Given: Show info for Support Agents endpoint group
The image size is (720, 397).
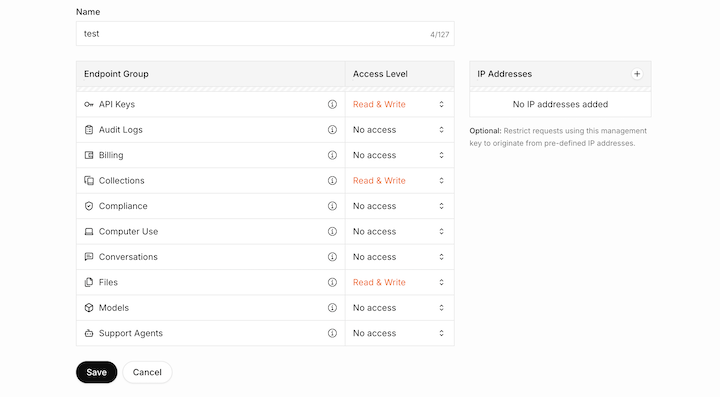Looking at the screenshot, I should [332, 333].
